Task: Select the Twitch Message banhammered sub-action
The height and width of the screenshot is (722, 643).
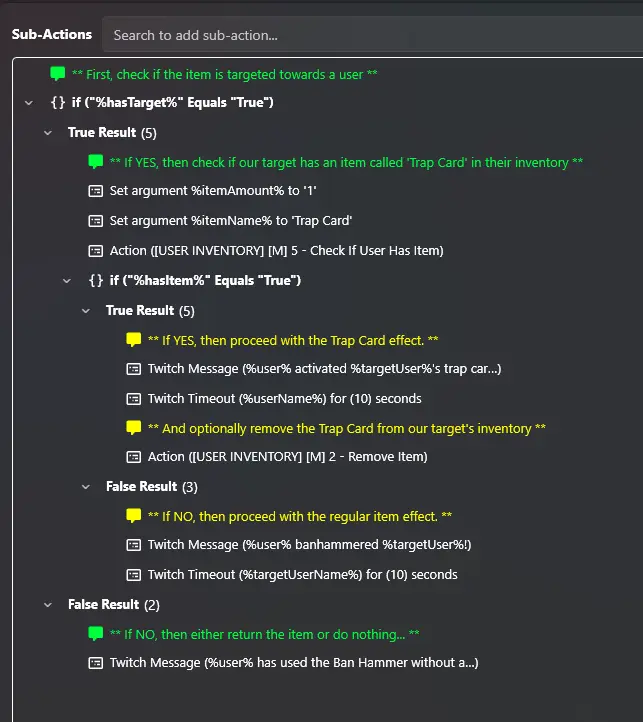Action: click(309, 545)
